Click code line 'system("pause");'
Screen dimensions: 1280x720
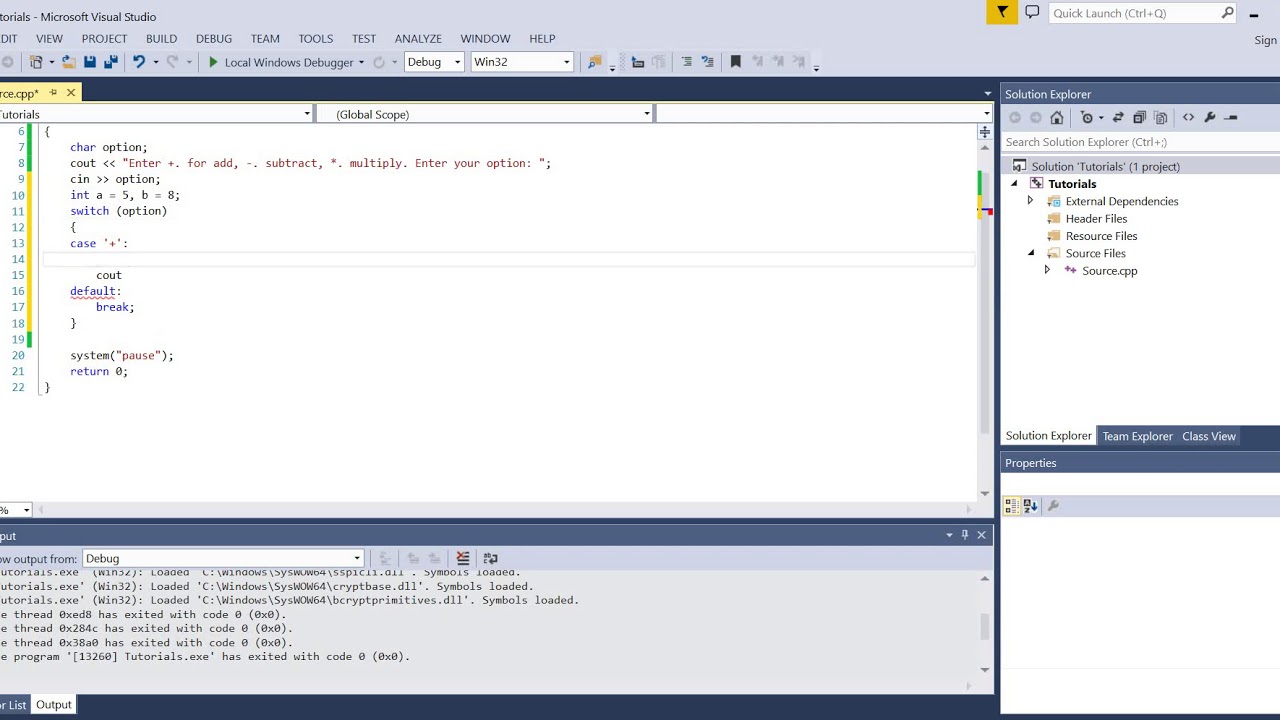[x=122, y=355]
